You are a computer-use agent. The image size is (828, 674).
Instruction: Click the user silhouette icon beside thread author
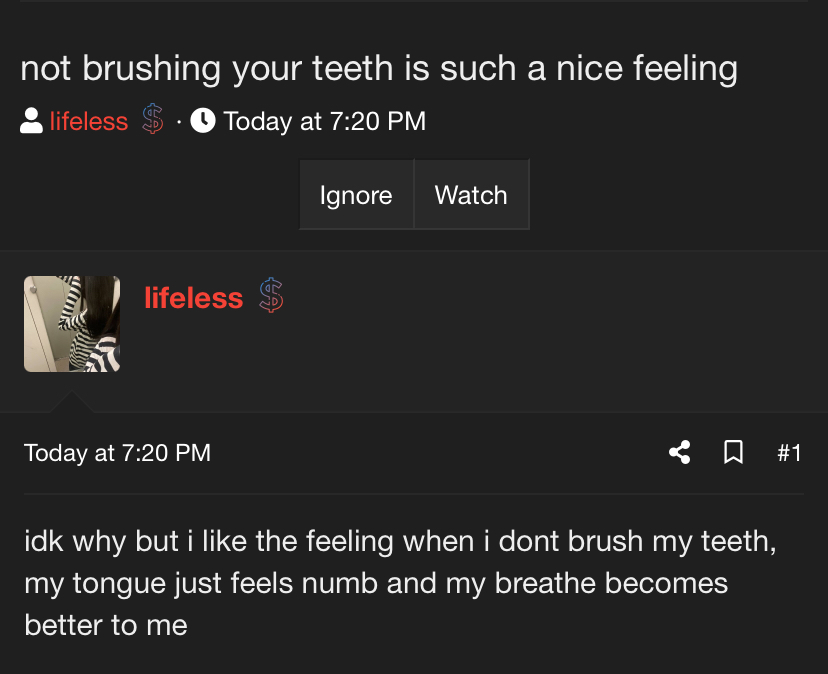[x=32, y=122]
